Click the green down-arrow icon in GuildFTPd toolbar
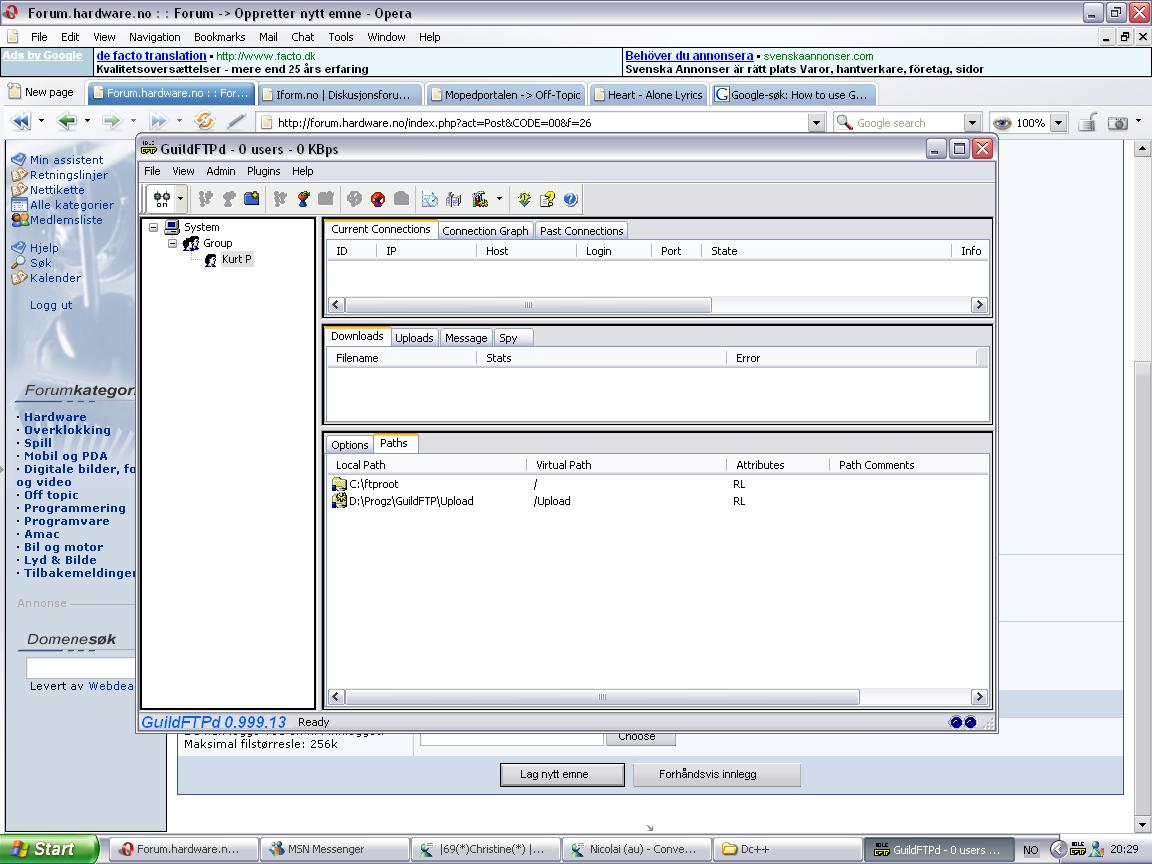The width and height of the screenshot is (1152, 864). point(524,199)
